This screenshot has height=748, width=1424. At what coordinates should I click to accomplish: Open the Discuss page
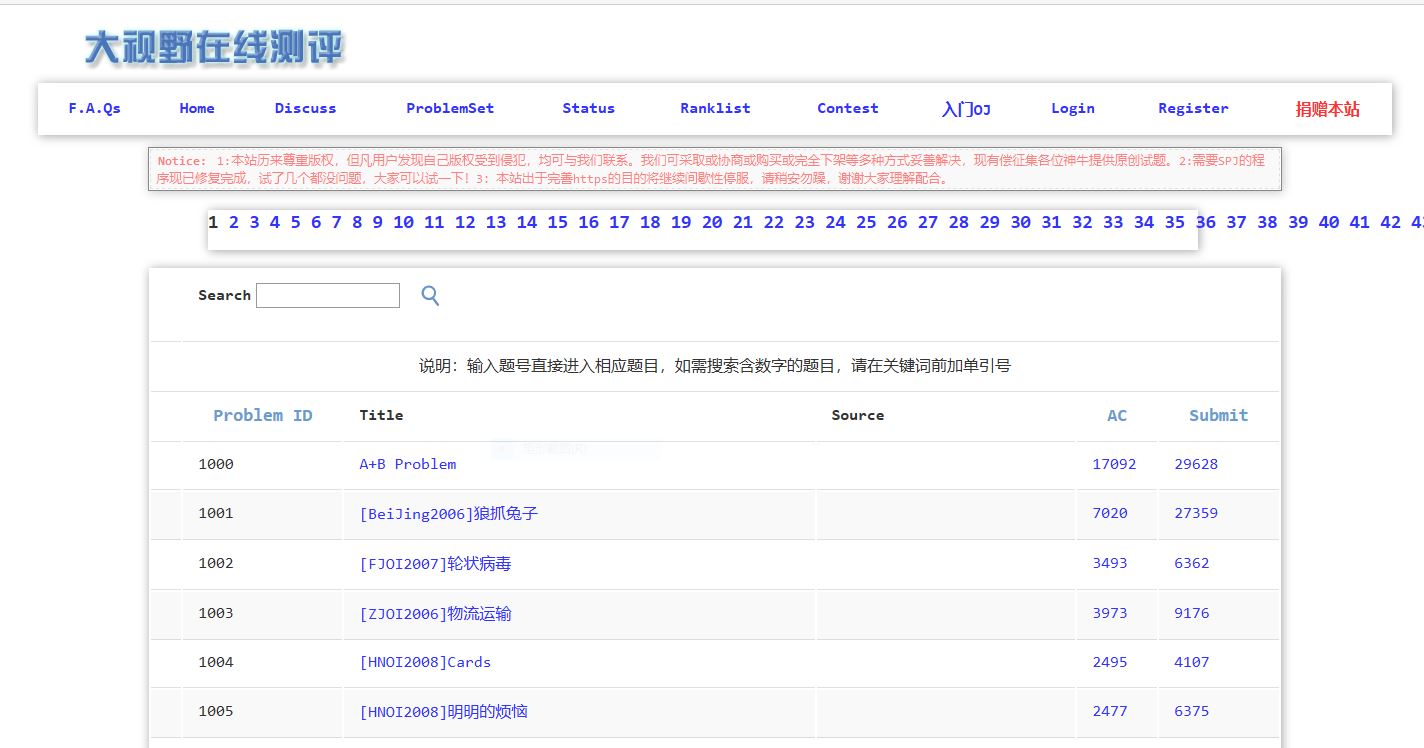[305, 108]
